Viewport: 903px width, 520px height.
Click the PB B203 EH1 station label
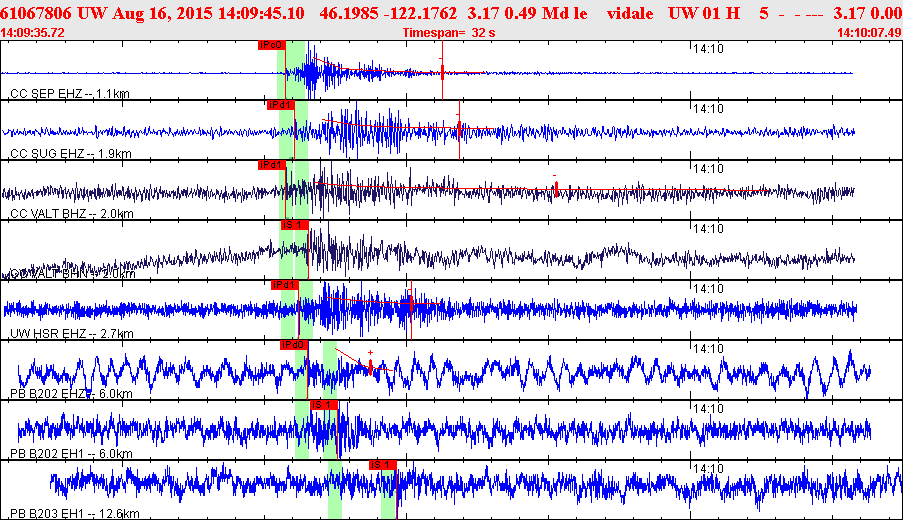pyautogui.click(x=72, y=514)
